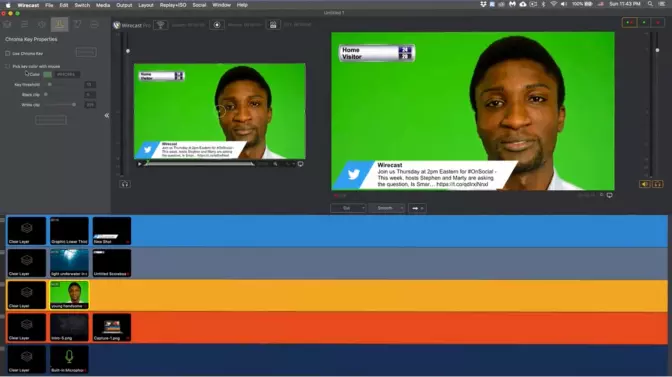Click the preview playback scrubber bar

(199, 164)
